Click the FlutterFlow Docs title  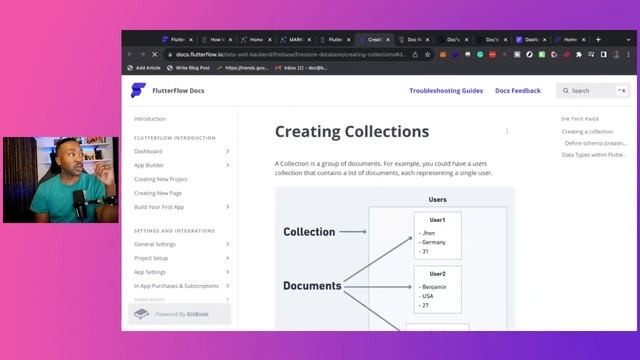pos(178,91)
